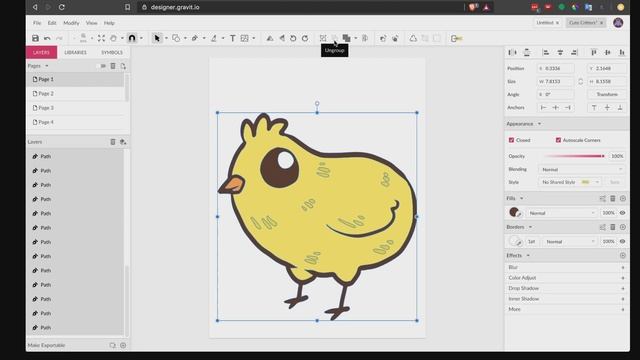This screenshot has width=640, height=360.
Task: Add Make Exportable plus icon
Action: coord(123,345)
